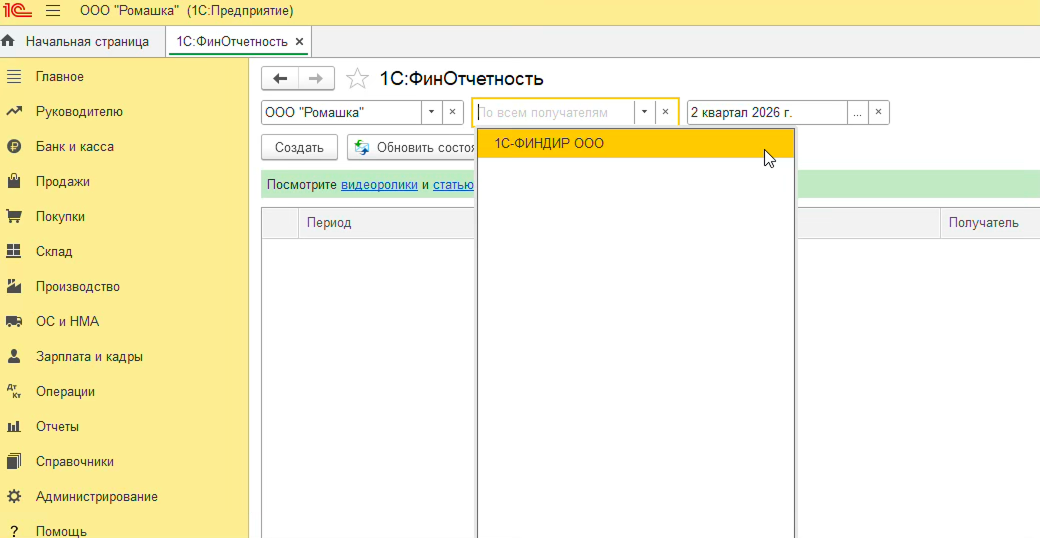
Task: Open the статью link
Action: pos(453,184)
